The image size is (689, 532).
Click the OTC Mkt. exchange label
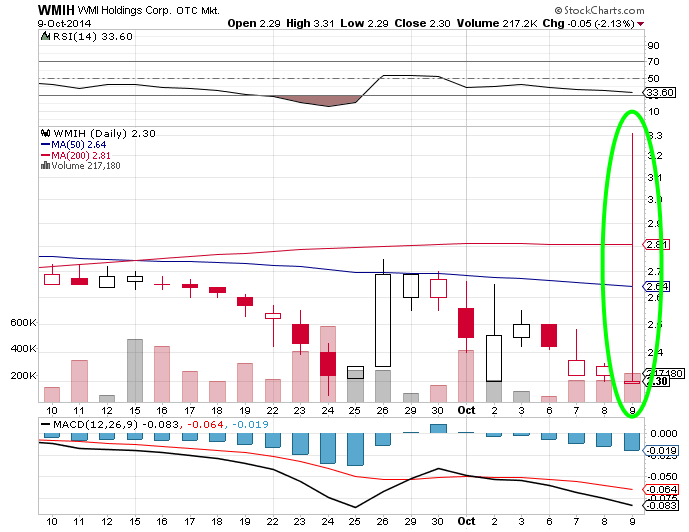(x=198, y=11)
